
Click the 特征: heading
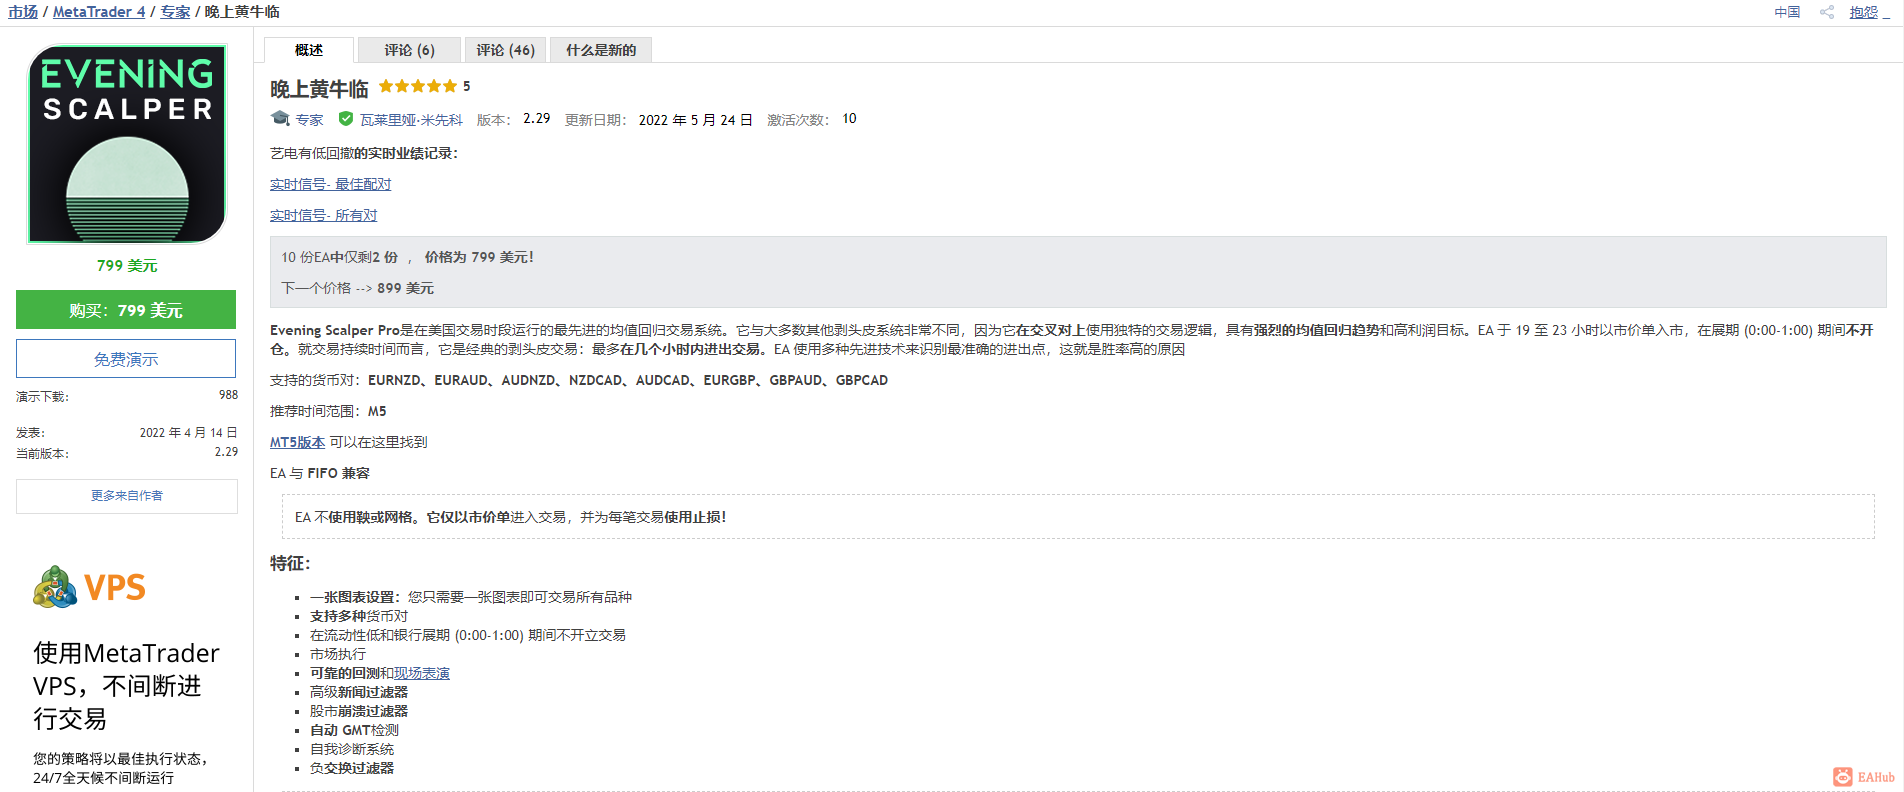click(290, 563)
